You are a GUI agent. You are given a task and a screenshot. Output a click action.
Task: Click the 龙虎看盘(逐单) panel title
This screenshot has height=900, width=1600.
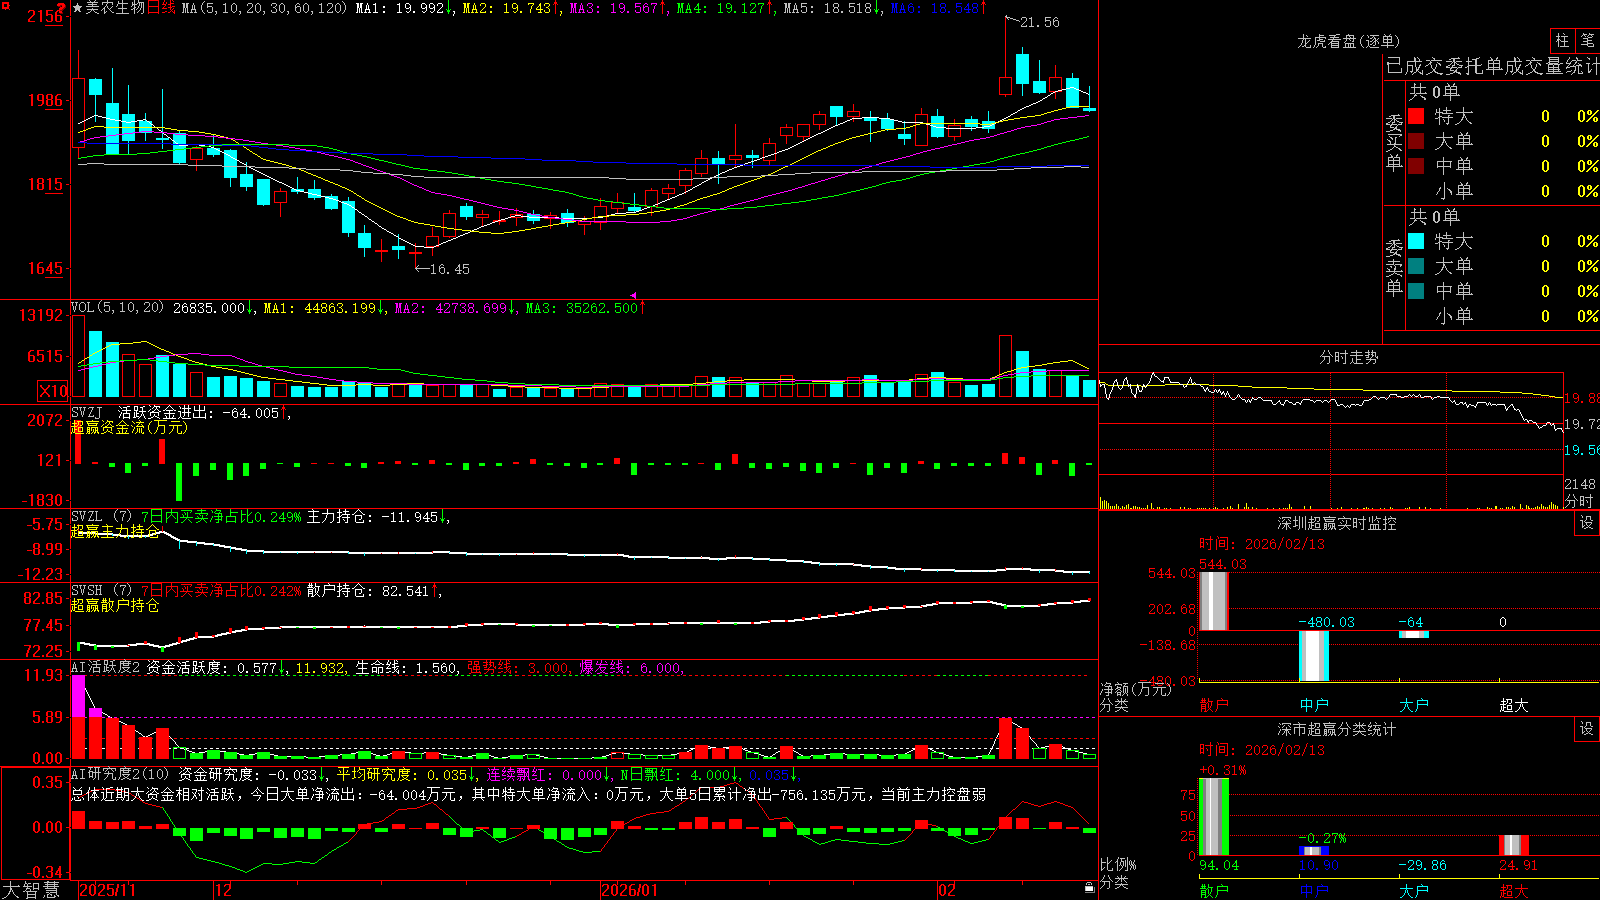pos(1348,41)
